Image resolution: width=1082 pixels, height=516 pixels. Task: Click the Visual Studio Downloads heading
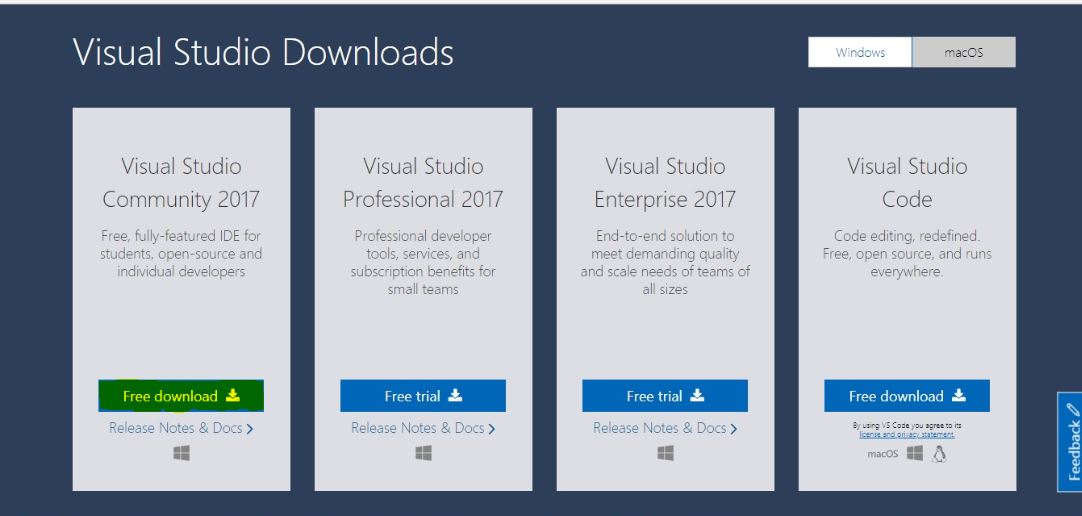(x=263, y=52)
